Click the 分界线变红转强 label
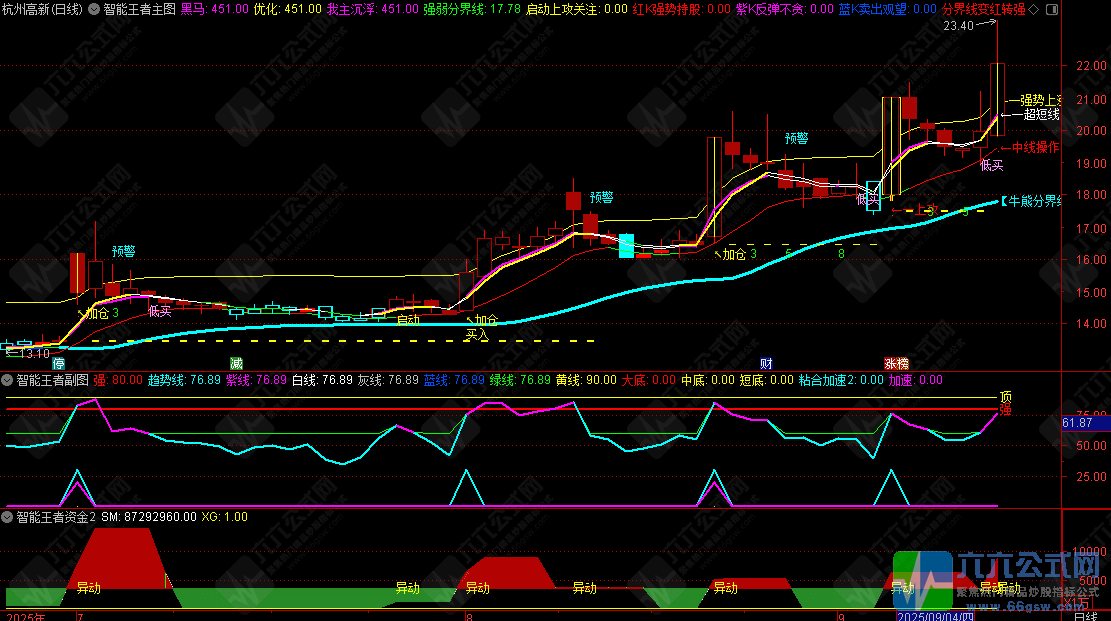Image resolution: width=1111 pixels, height=621 pixels. 983,9
